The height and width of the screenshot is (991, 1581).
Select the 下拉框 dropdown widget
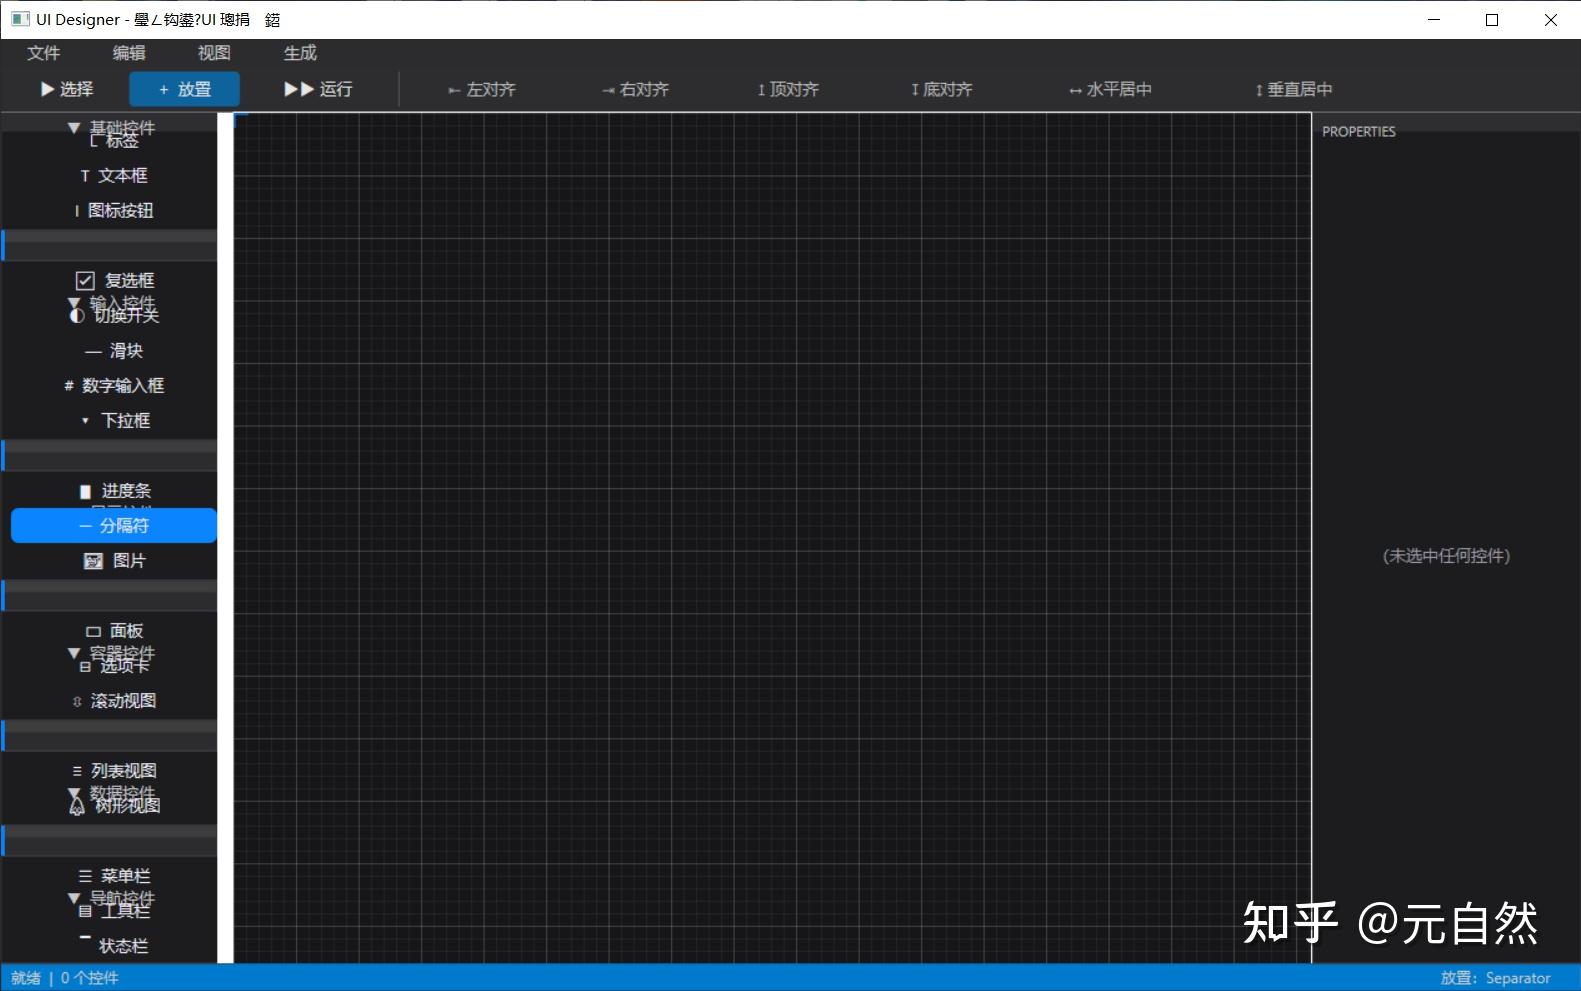tap(114, 420)
